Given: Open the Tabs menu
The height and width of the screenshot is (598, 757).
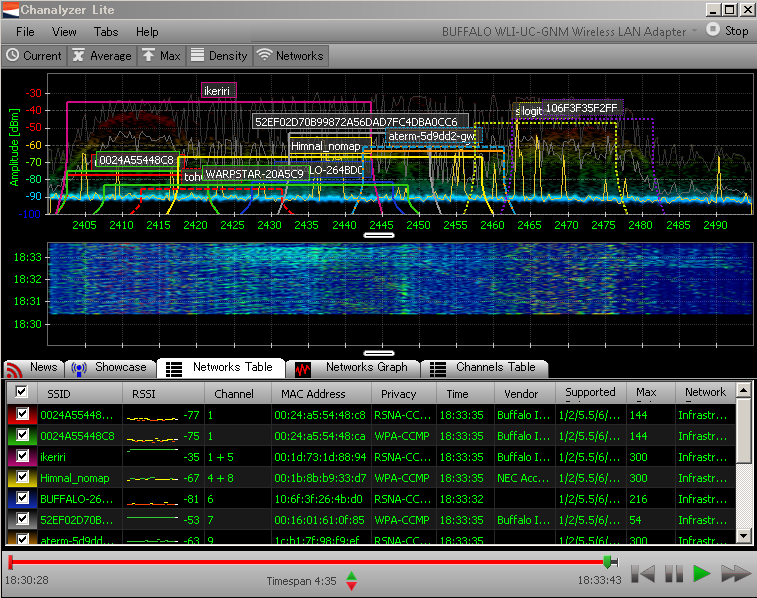Looking at the screenshot, I should point(106,32).
